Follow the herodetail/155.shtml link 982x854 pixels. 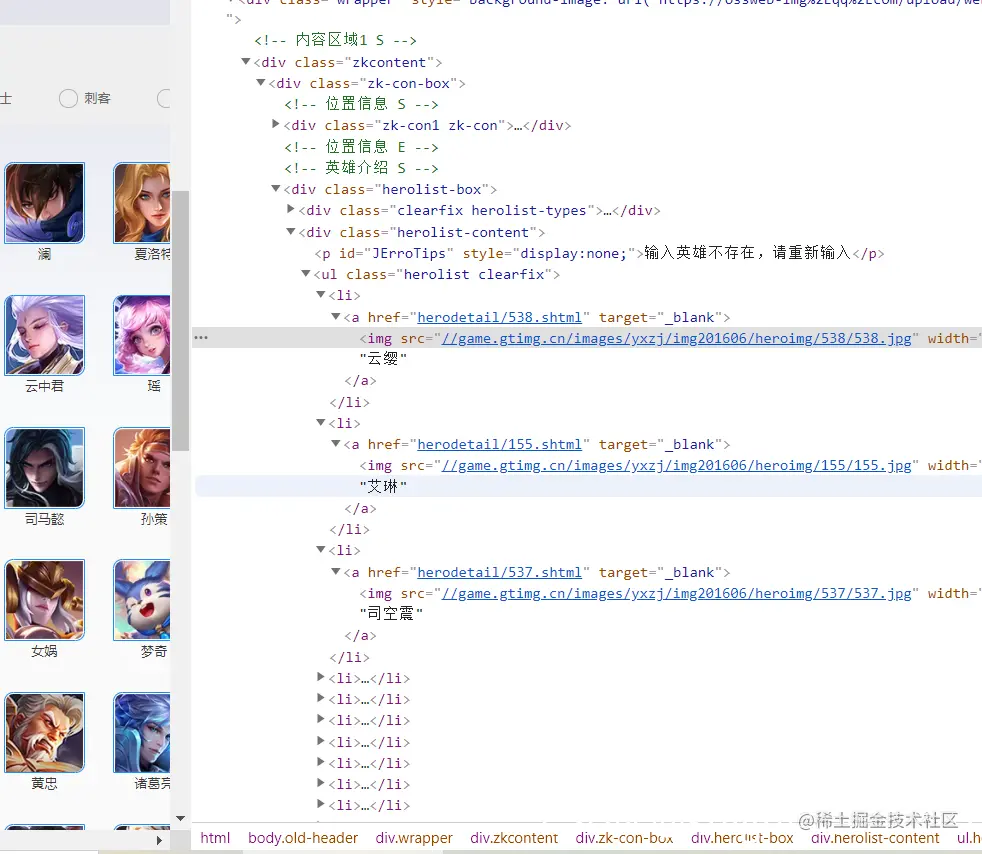click(x=499, y=445)
